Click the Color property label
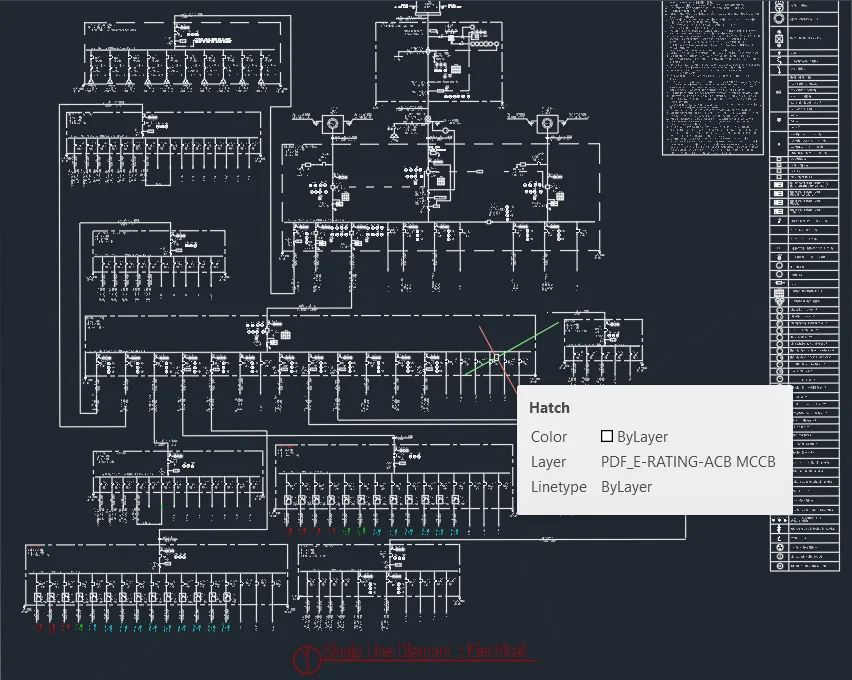This screenshot has width=852, height=680. (x=549, y=436)
